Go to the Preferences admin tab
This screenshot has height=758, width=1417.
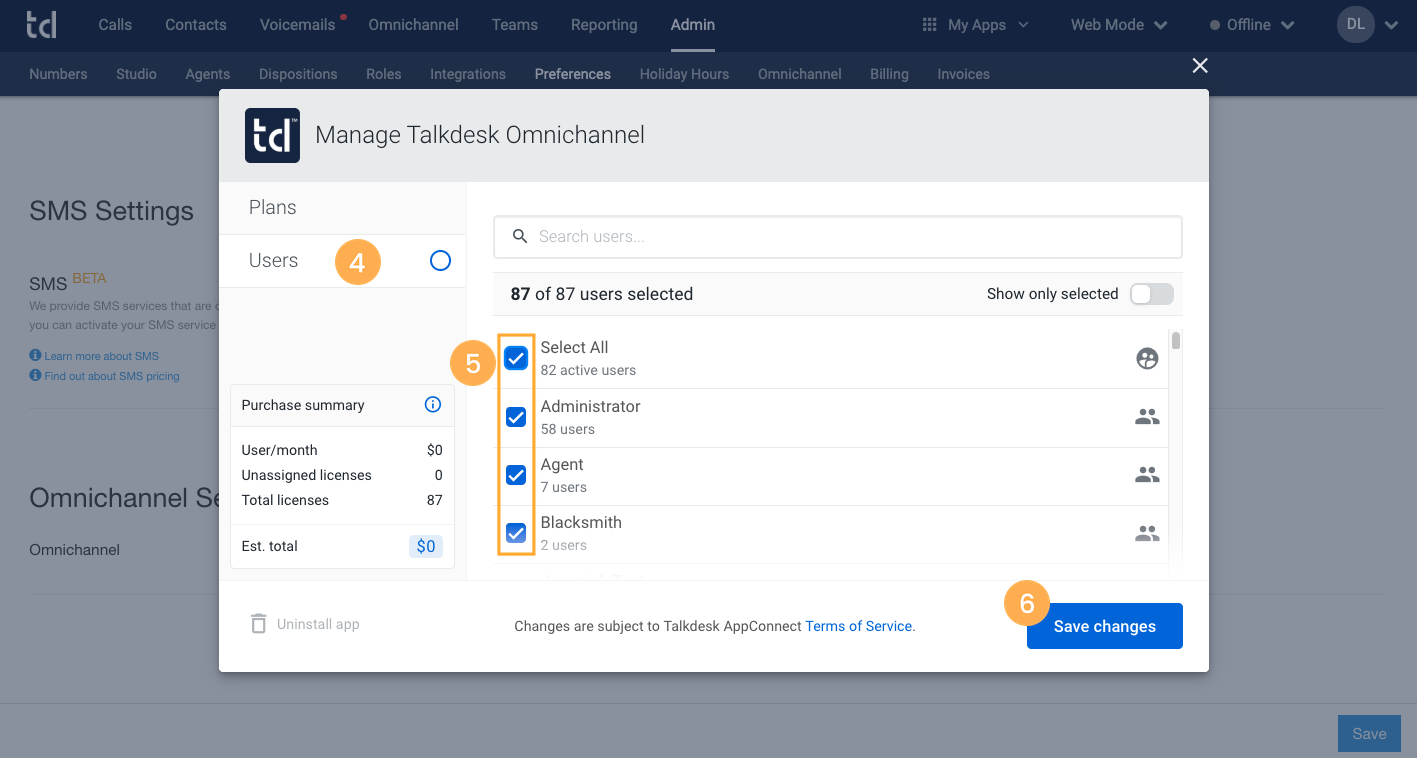pyautogui.click(x=573, y=74)
